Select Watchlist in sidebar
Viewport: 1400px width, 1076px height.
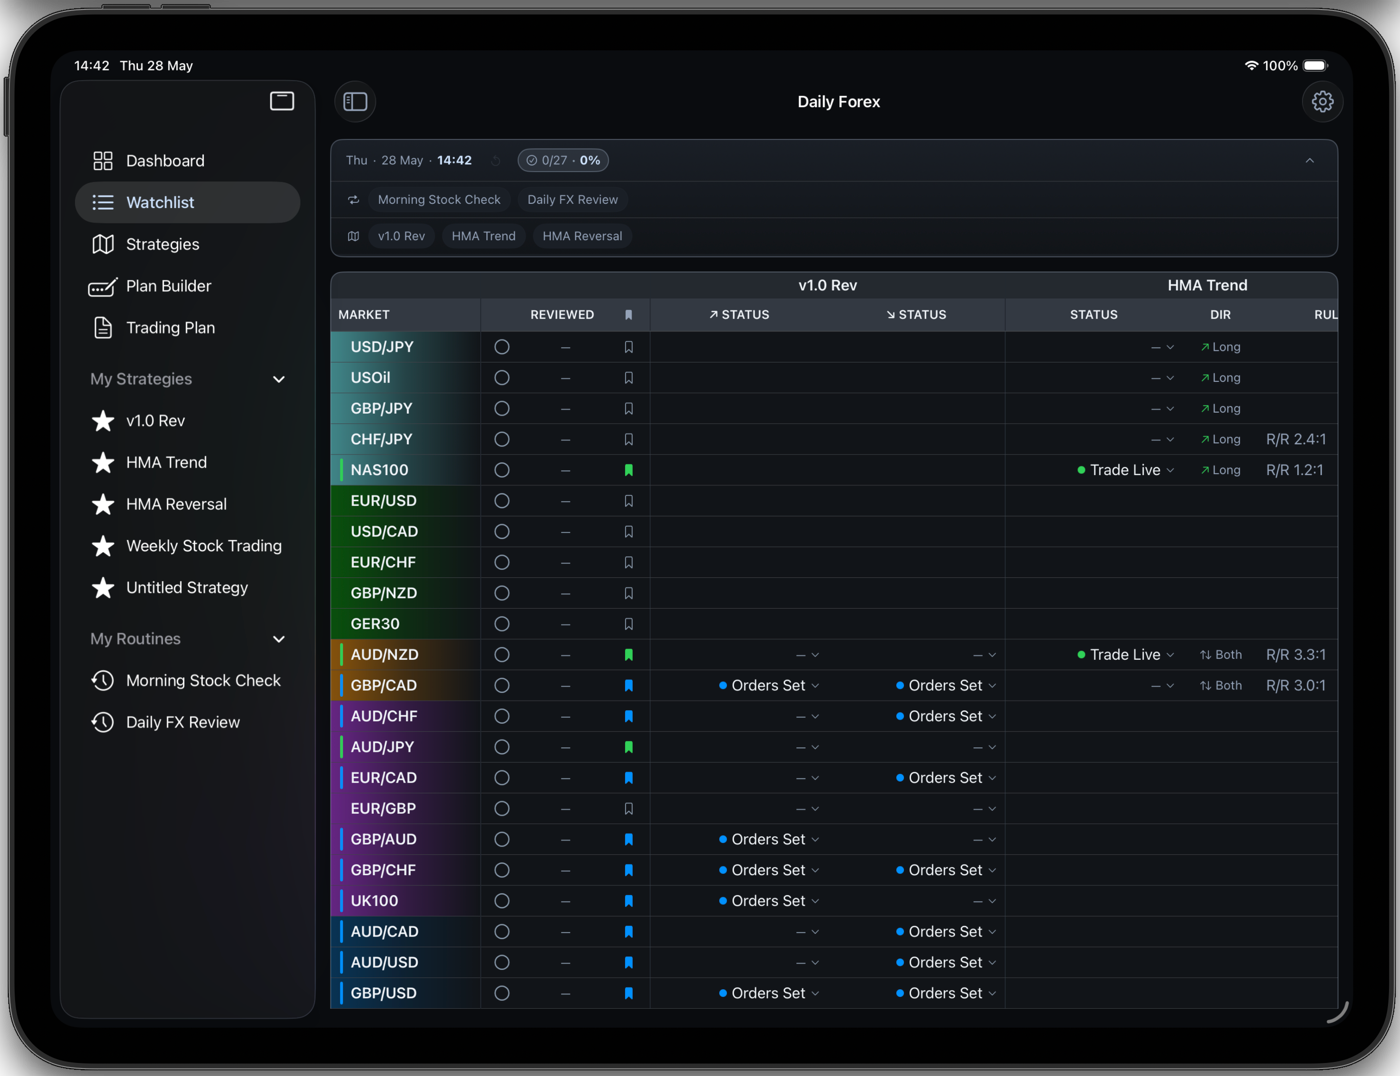point(188,203)
